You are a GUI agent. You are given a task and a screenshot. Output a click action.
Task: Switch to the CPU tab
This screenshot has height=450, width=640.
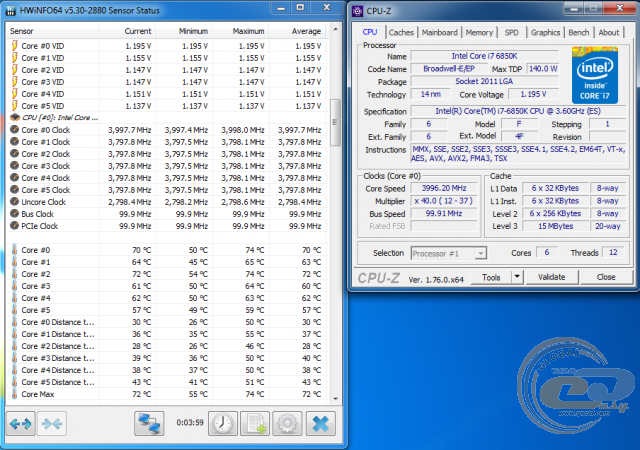click(x=370, y=32)
